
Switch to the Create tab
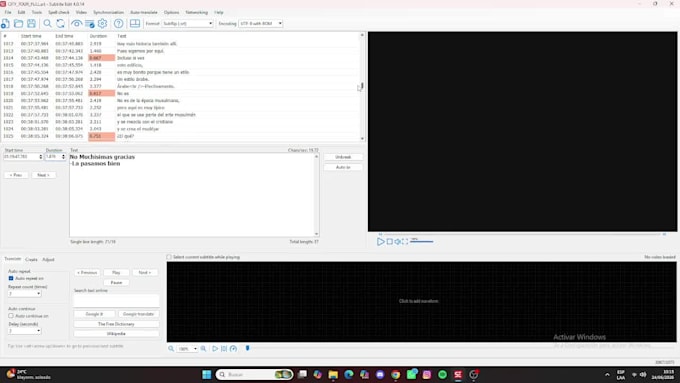[31, 259]
